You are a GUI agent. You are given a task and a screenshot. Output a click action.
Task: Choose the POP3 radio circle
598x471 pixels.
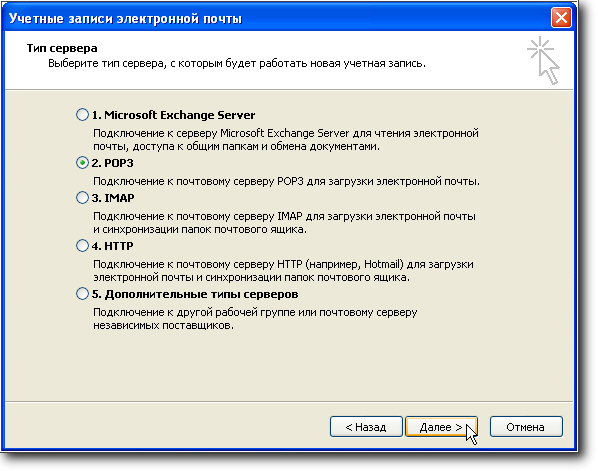[82, 163]
